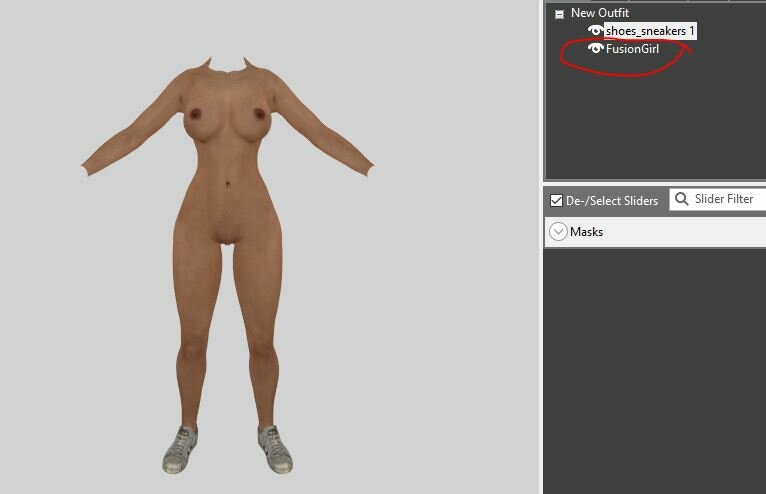Uncheck the De-/Select Sliders checkbox
766x494 pixels.
pos(556,200)
